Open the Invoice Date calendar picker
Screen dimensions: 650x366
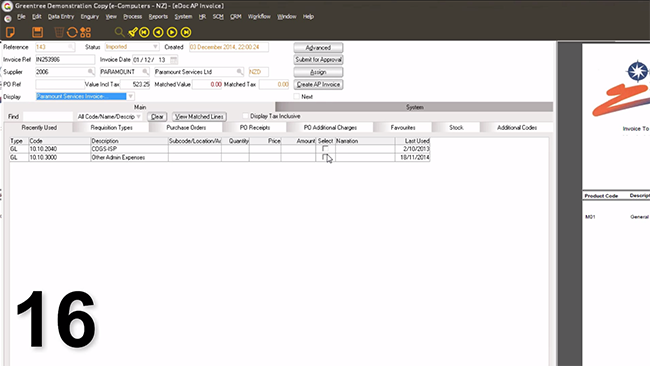[174, 60]
